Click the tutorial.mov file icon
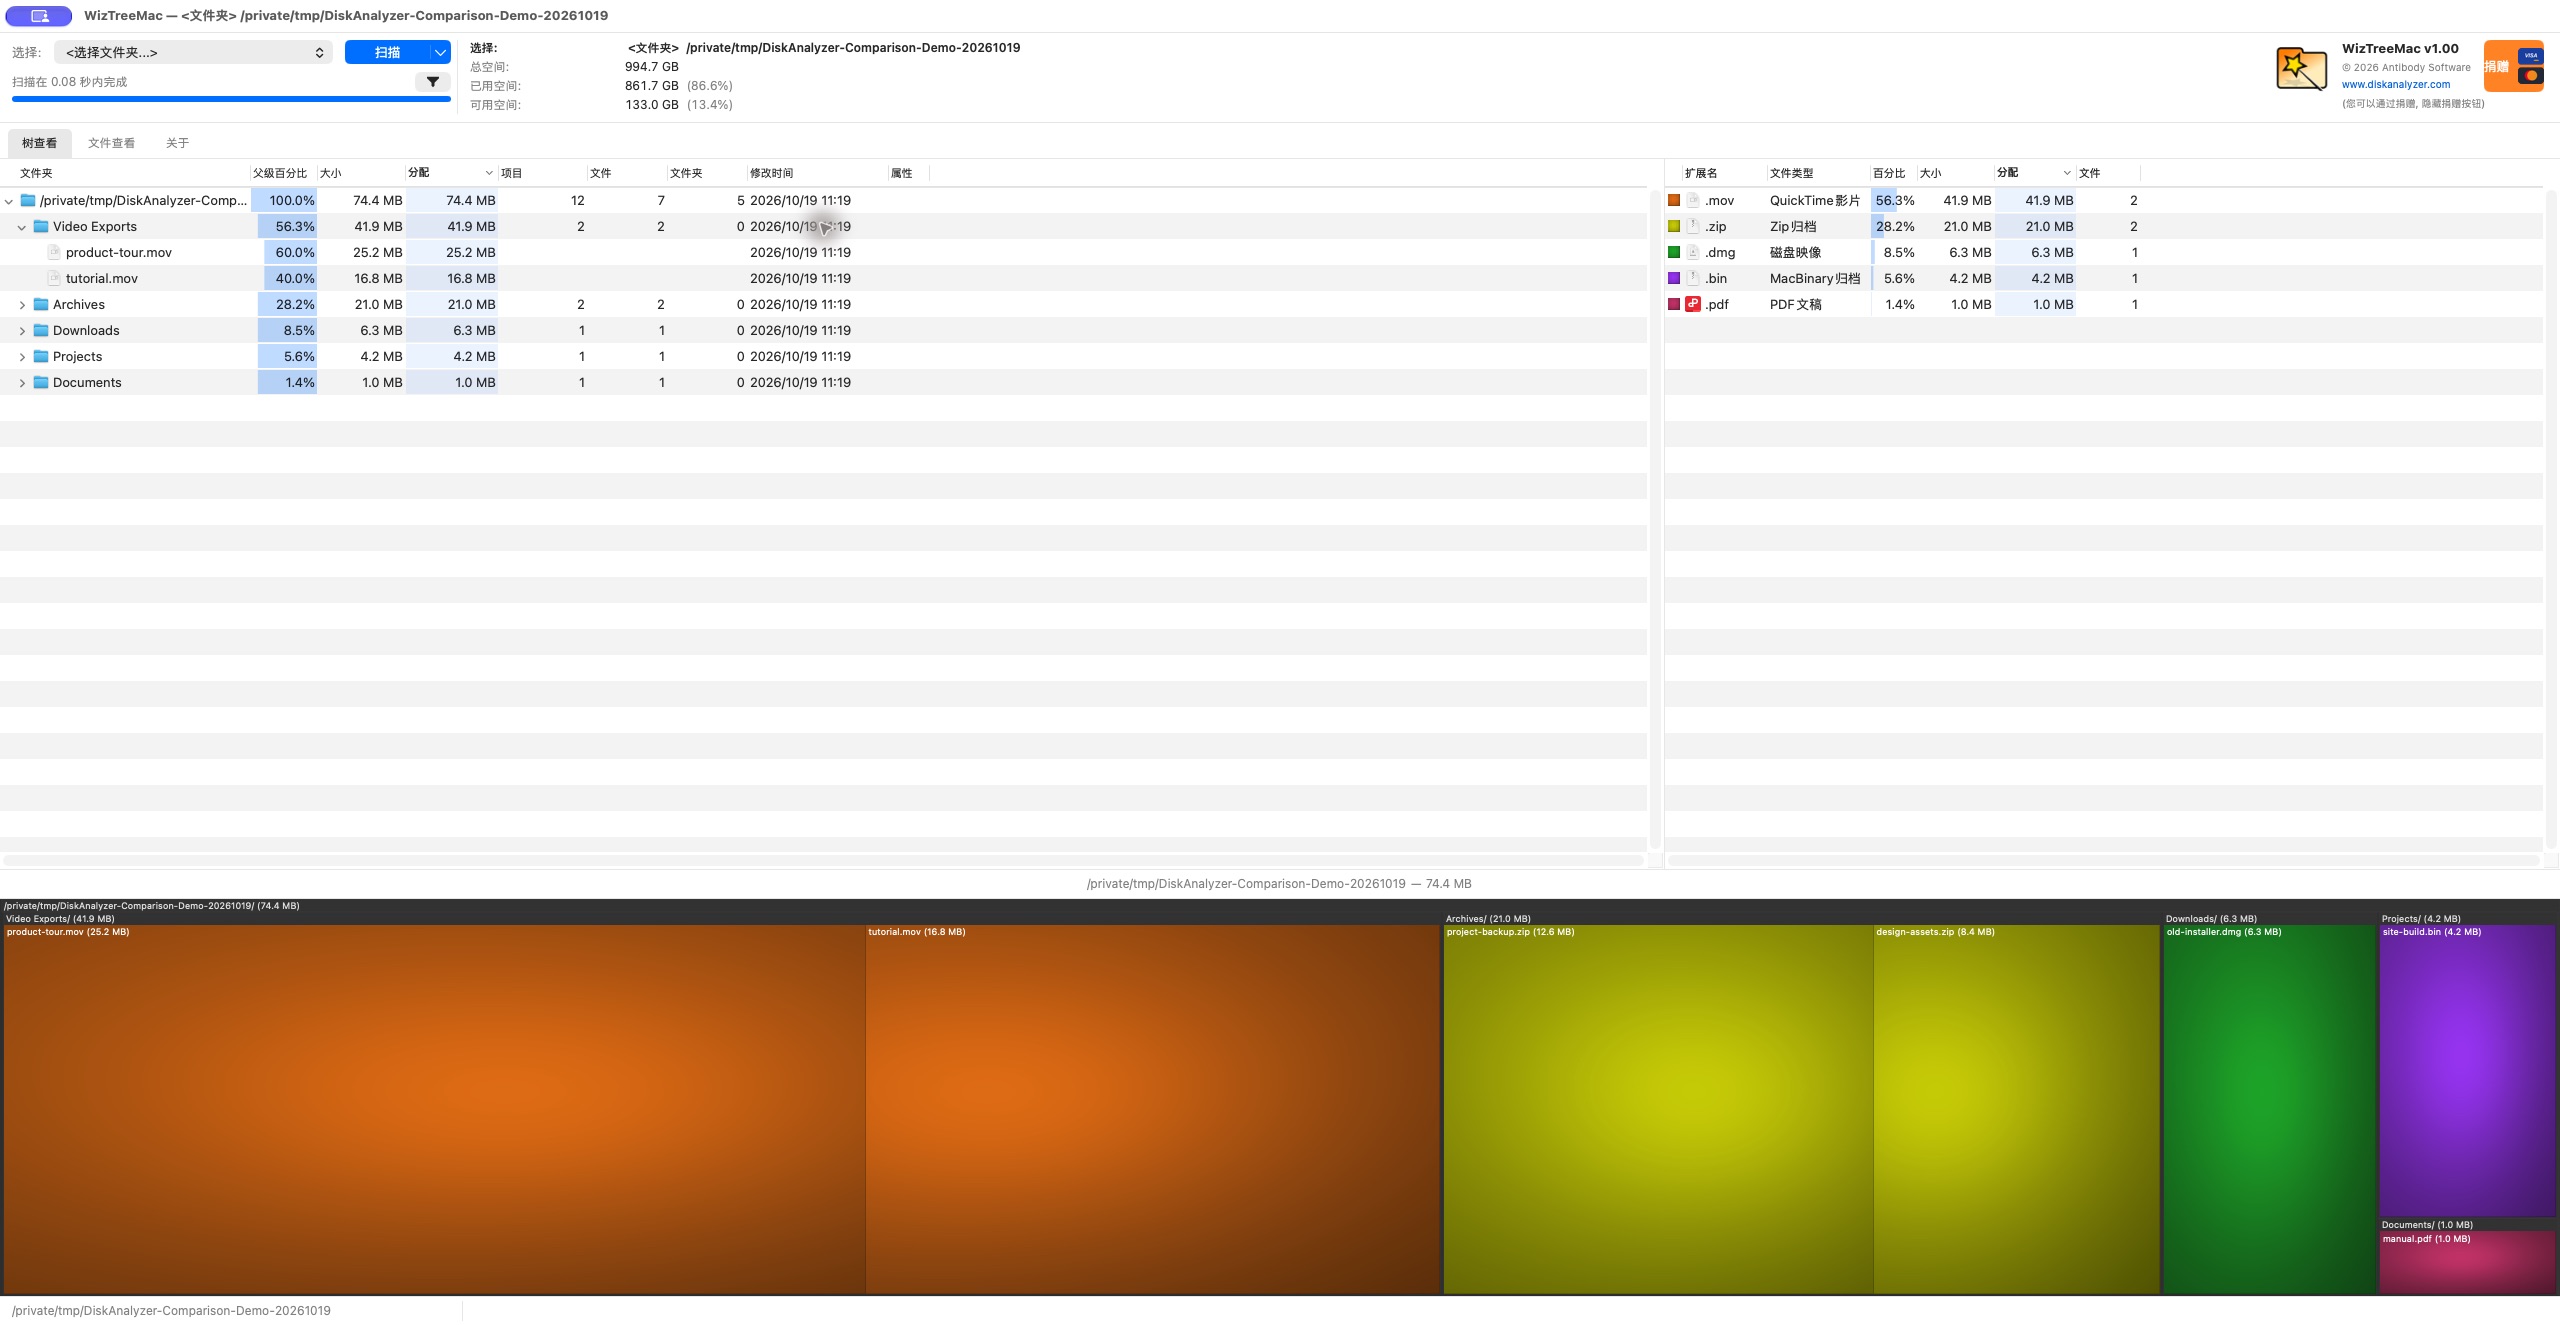The height and width of the screenshot is (1325, 2560). pyautogui.click(x=54, y=278)
